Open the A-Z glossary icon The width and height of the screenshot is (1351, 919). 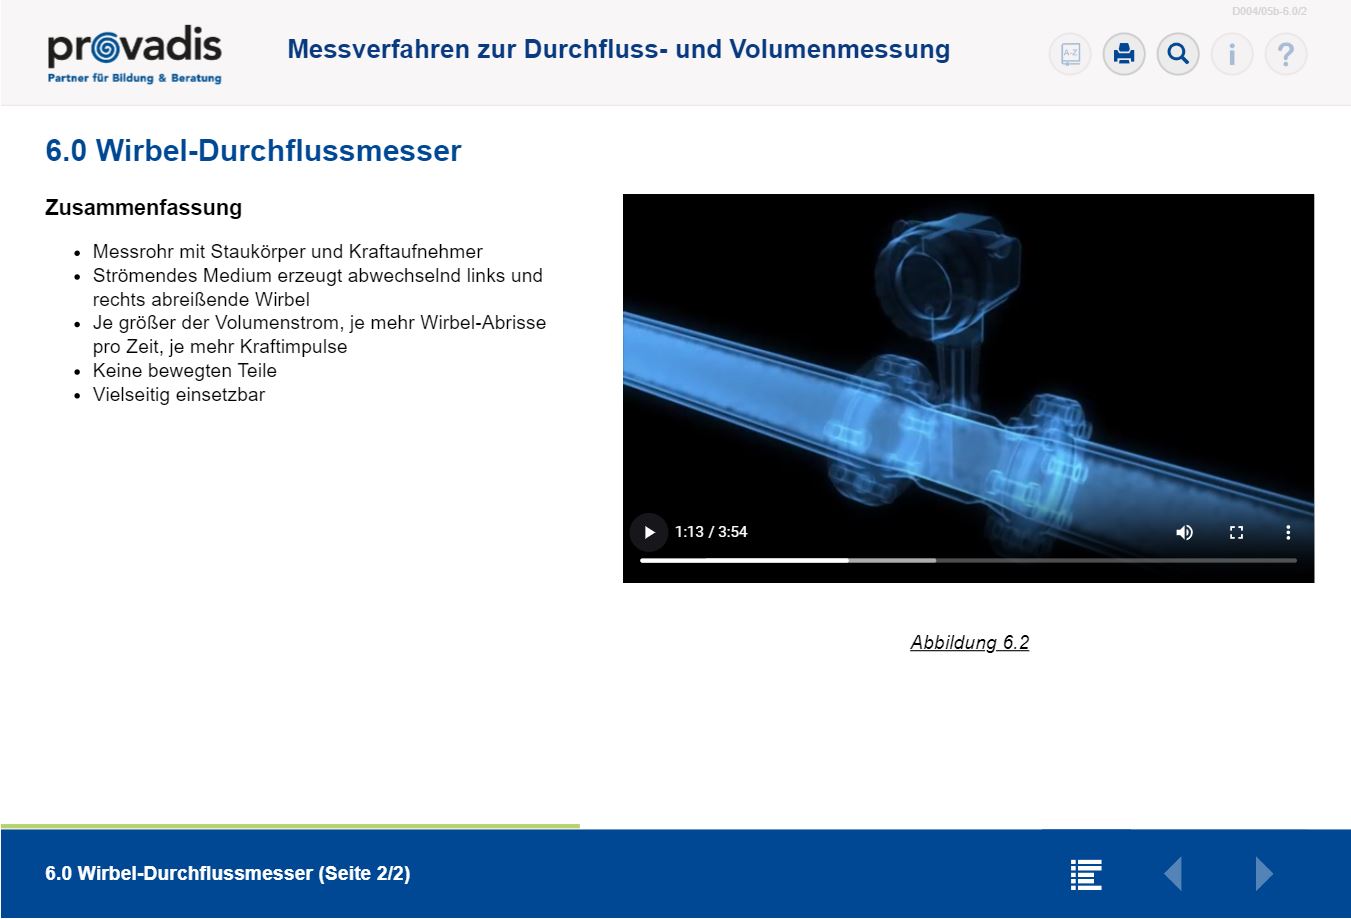(1070, 54)
